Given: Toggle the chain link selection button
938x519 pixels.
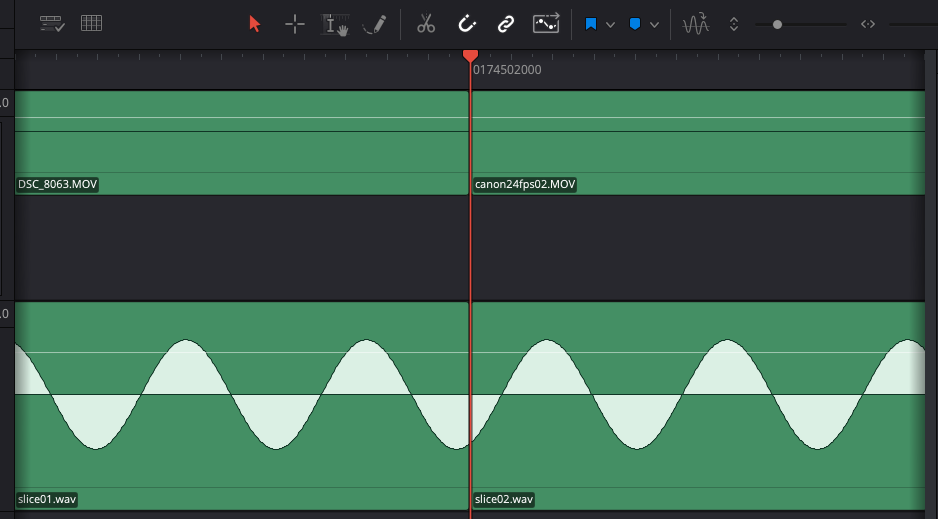Looking at the screenshot, I should click(506, 24).
